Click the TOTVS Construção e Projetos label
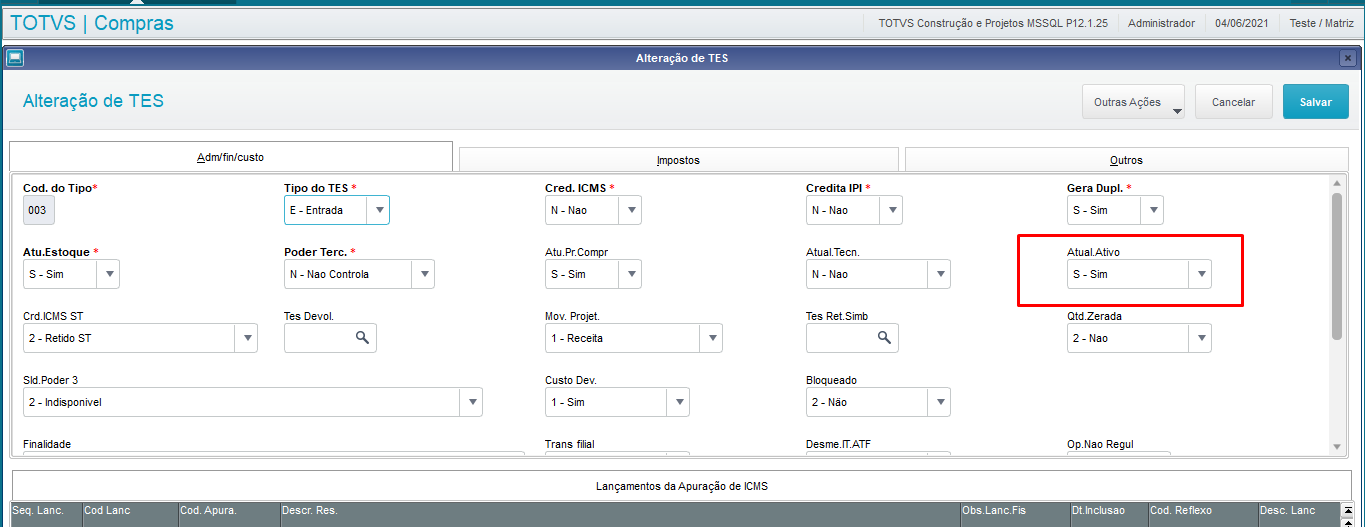 [993, 23]
